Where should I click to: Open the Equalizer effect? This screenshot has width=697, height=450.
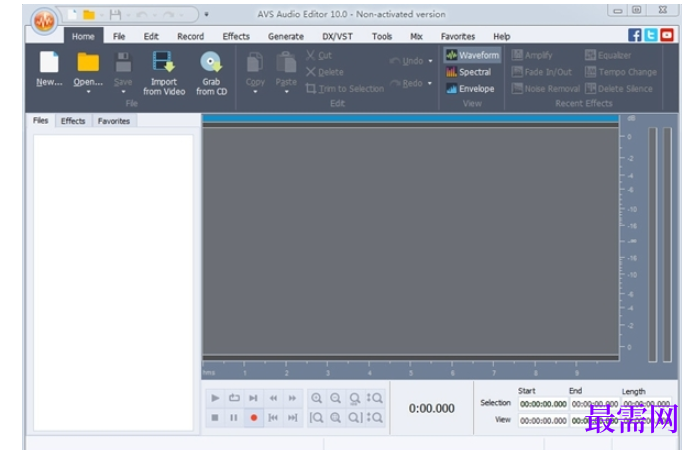608,55
